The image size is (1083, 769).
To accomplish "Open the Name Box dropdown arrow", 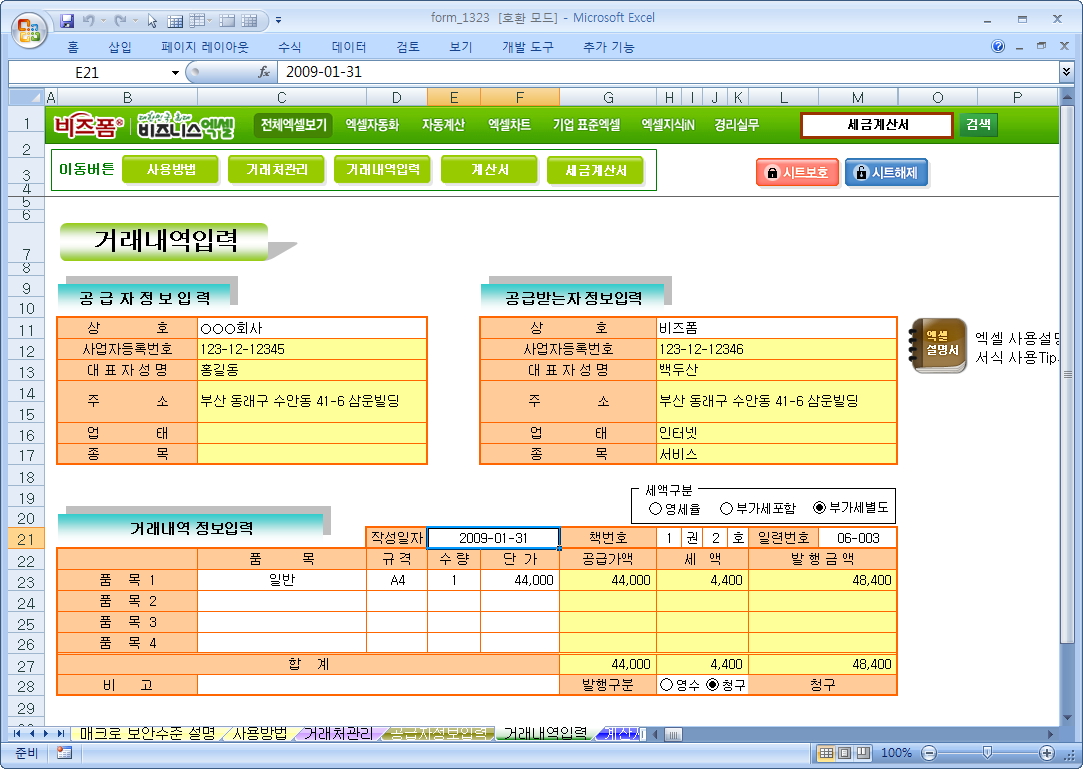I will (175, 72).
